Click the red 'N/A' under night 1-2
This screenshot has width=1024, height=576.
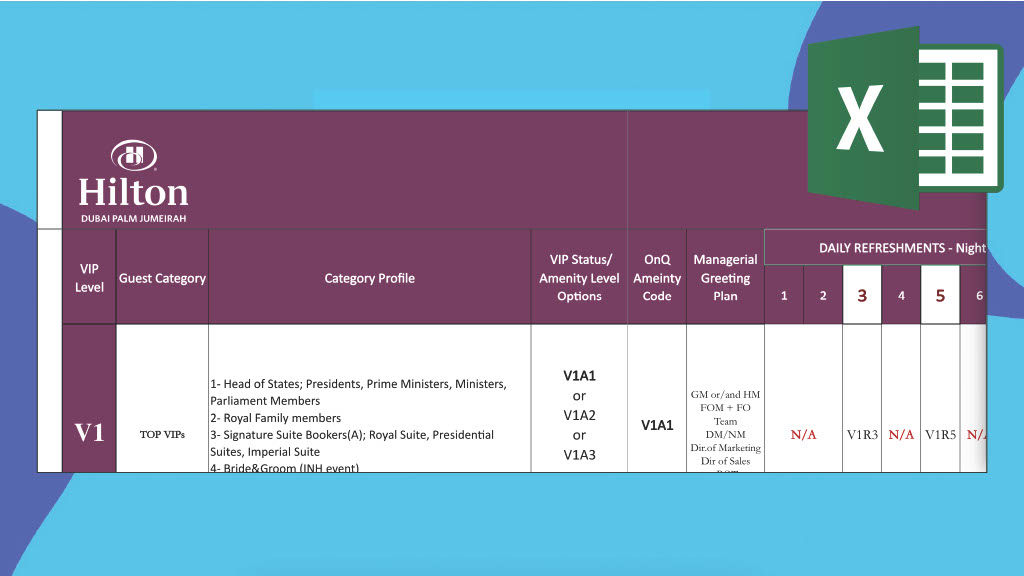coord(803,434)
